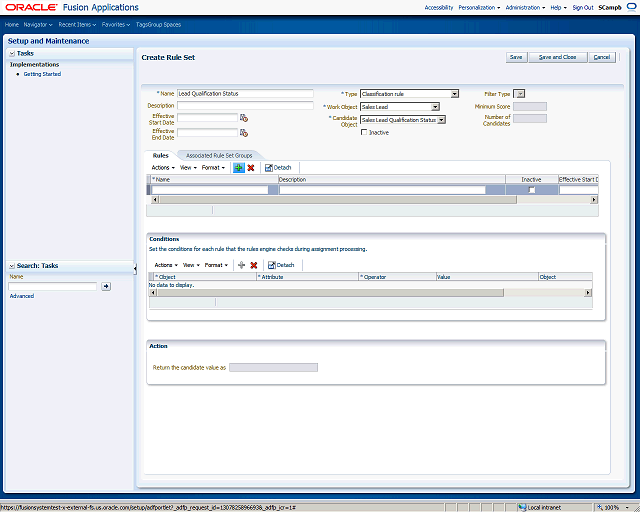Open Recent Items menu
The image size is (640, 512).
(x=77, y=24)
